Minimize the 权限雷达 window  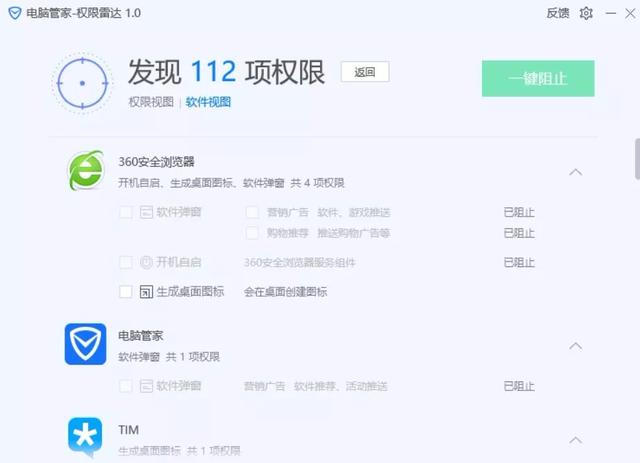click(x=611, y=13)
